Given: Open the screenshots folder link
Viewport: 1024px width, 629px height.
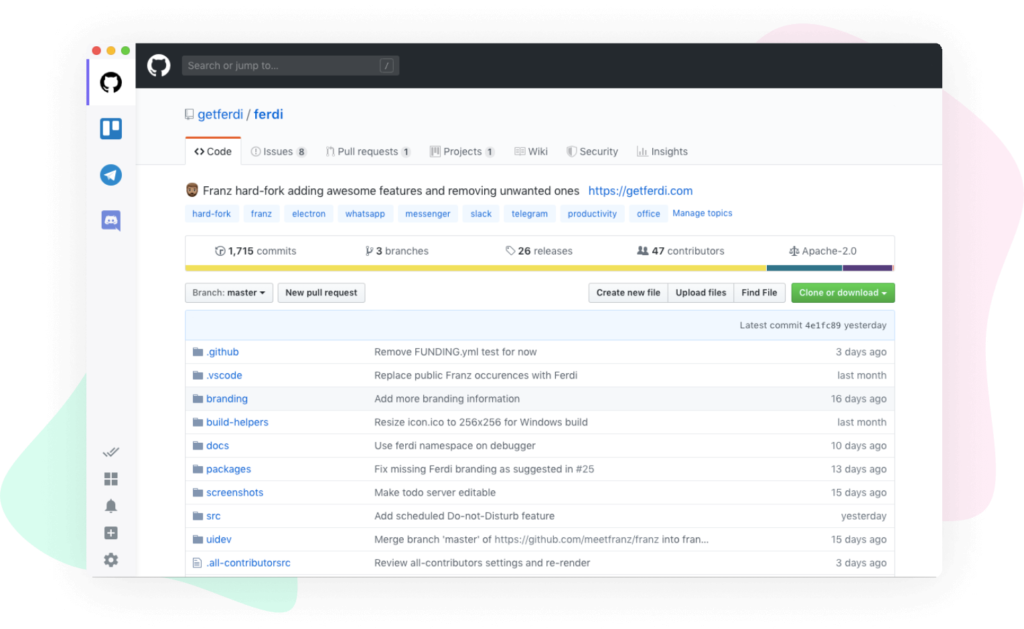Looking at the screenshot, I should pos(234,492).
